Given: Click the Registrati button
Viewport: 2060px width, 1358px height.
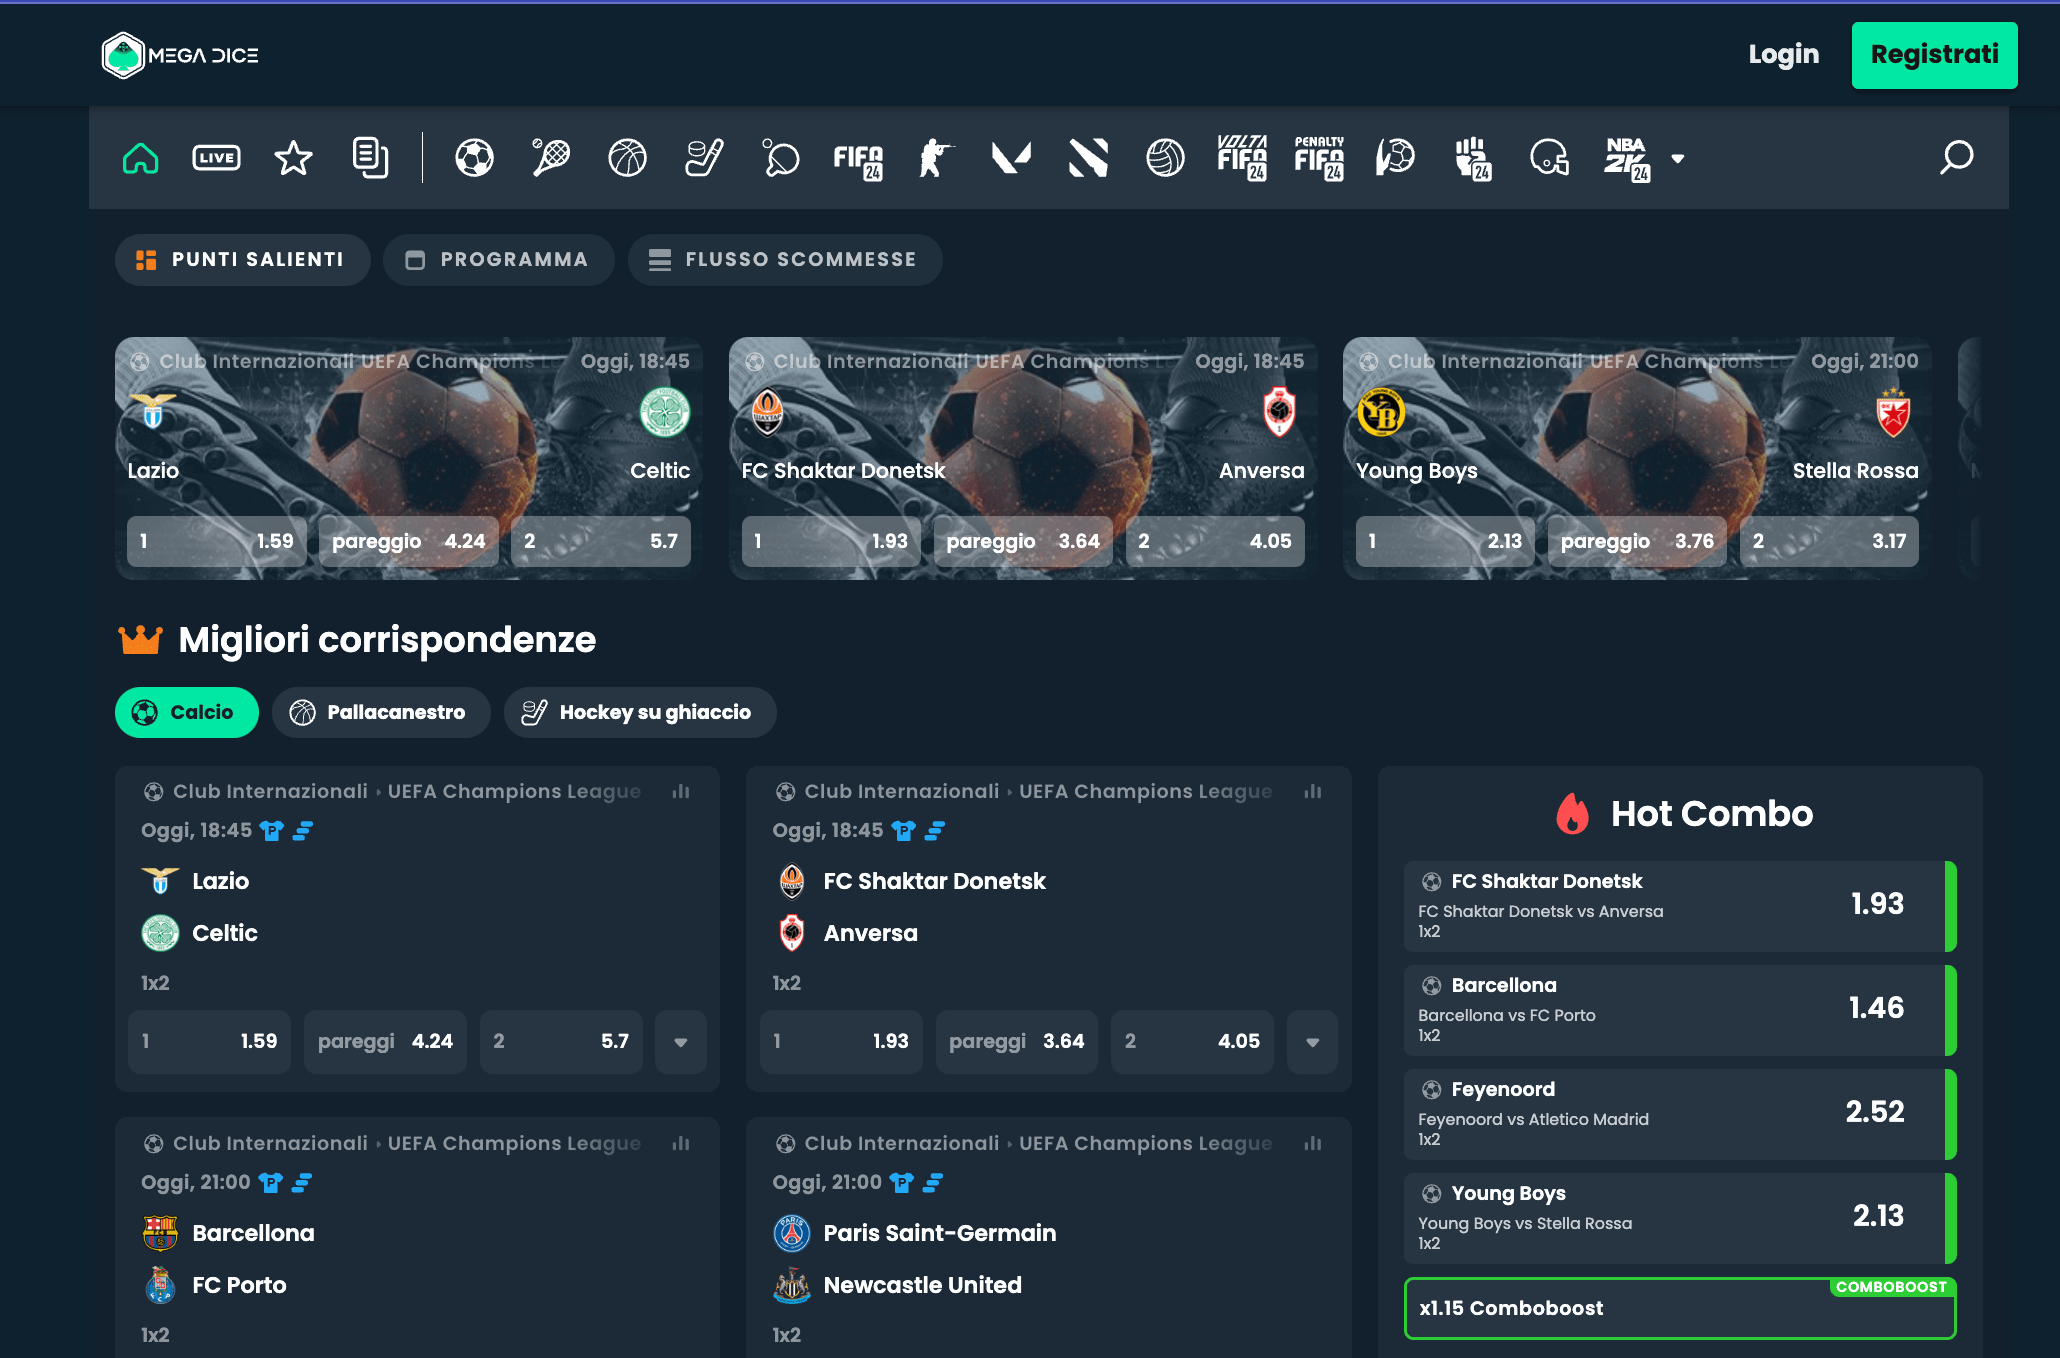Looking at the screenshot, I should [1934, 55].
